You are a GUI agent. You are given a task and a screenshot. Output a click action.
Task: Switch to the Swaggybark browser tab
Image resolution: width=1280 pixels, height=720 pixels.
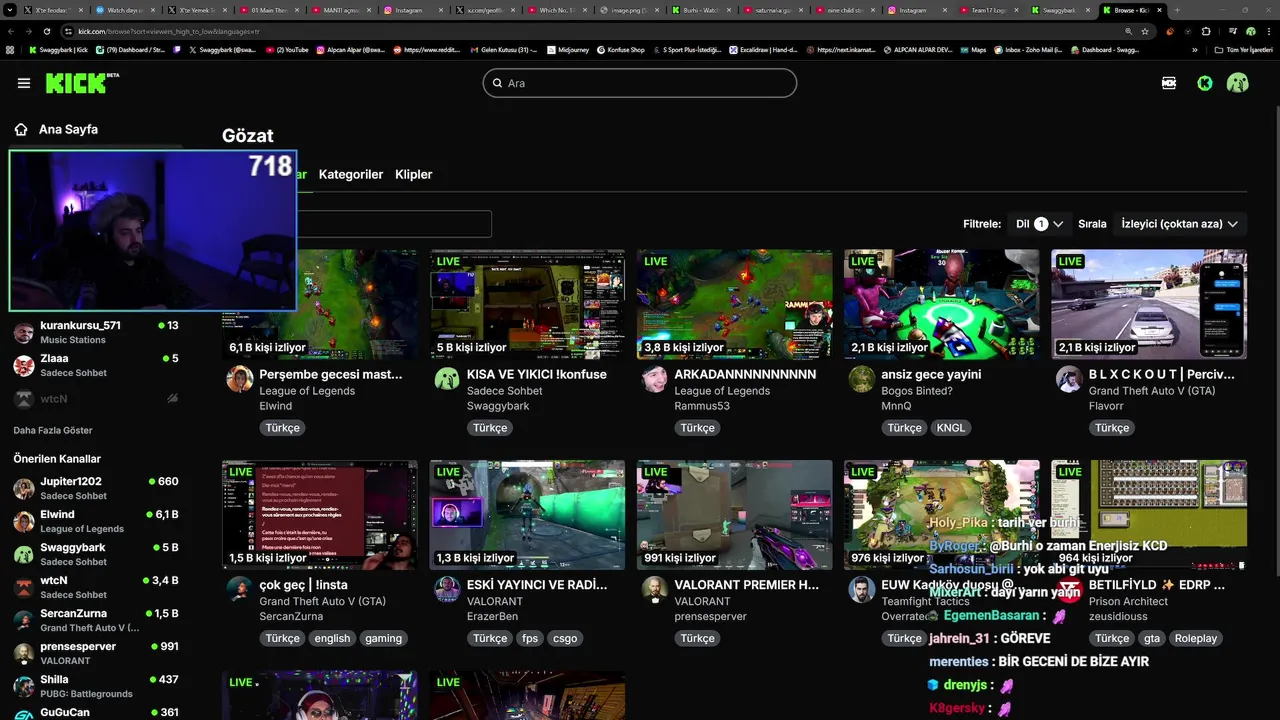point(1060,10)
